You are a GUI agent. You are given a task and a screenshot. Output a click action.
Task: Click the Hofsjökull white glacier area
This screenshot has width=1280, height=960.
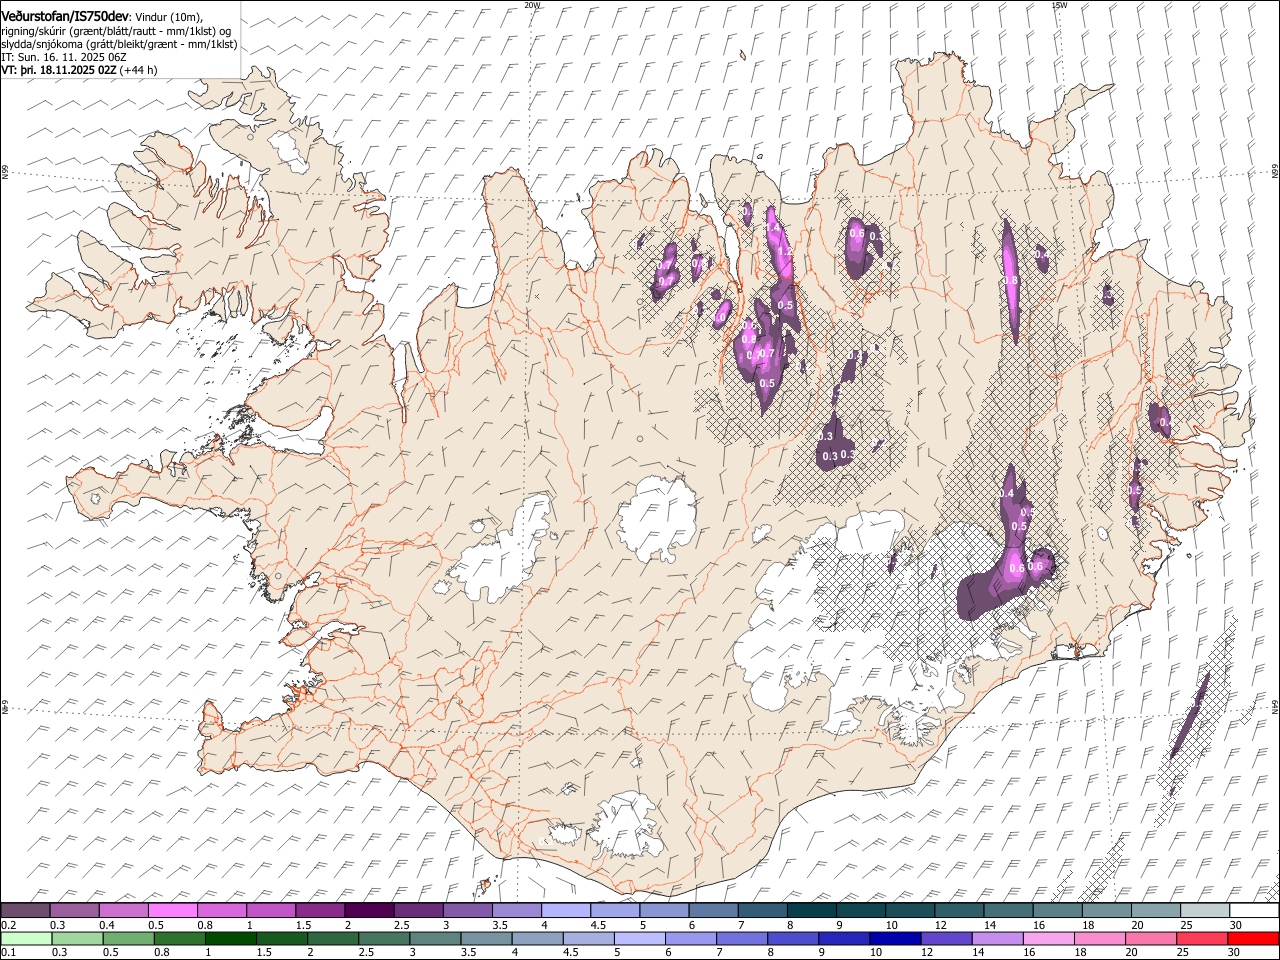coord(657,518)
